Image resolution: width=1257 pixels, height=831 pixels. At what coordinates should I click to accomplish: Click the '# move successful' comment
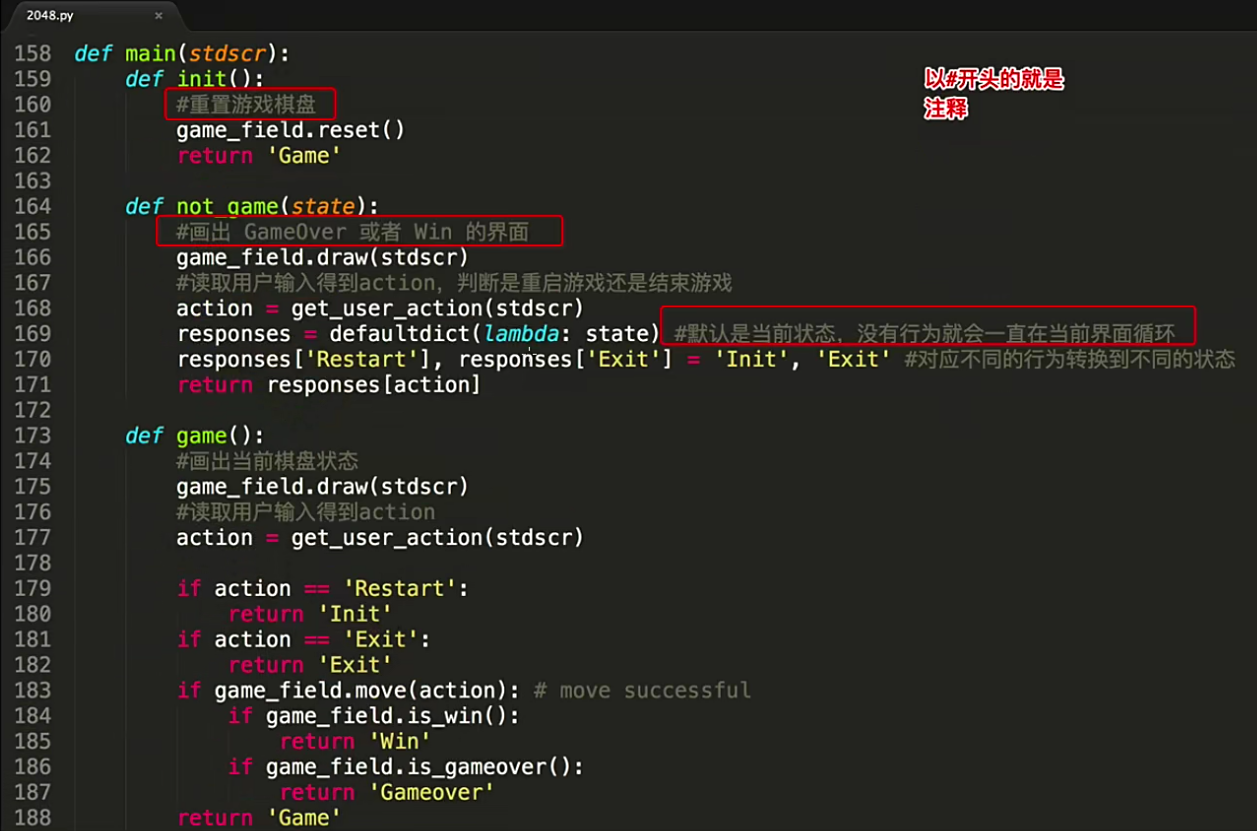[x=643, y=691]
